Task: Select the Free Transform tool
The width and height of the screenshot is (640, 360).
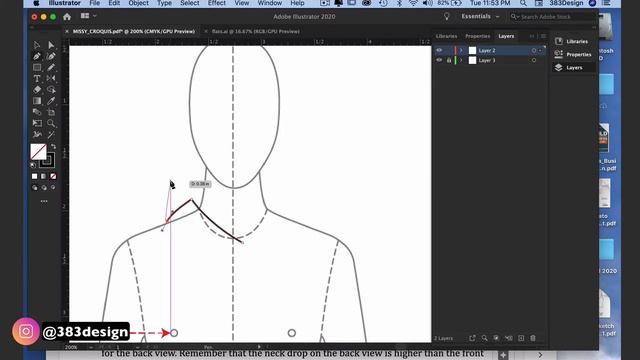Action: pos(37,123)
